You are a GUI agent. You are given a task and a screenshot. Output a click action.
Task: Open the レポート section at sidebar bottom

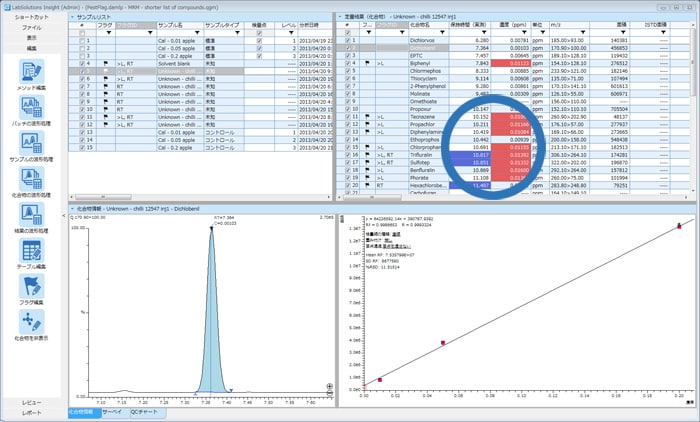click(31, 413)
